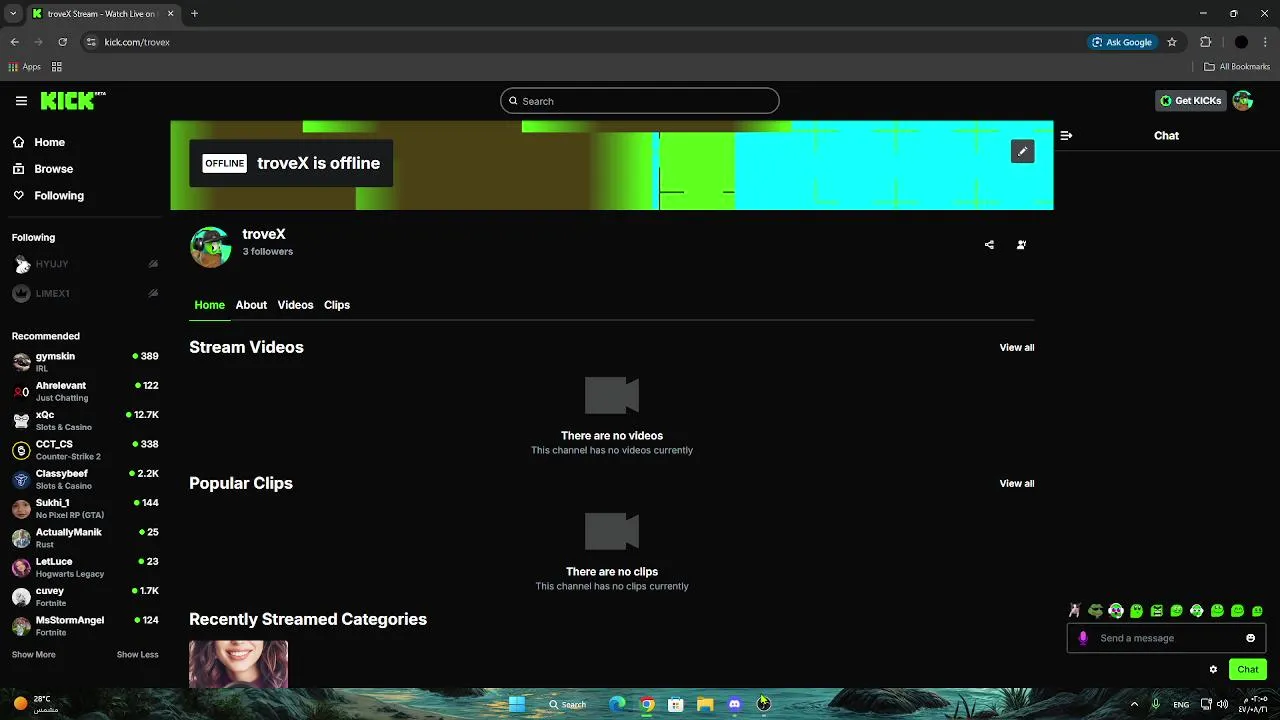This screenshot has width=1280, height=720.
Task: Collapse the chat panel with the arrow icon
Action: 1066,136
